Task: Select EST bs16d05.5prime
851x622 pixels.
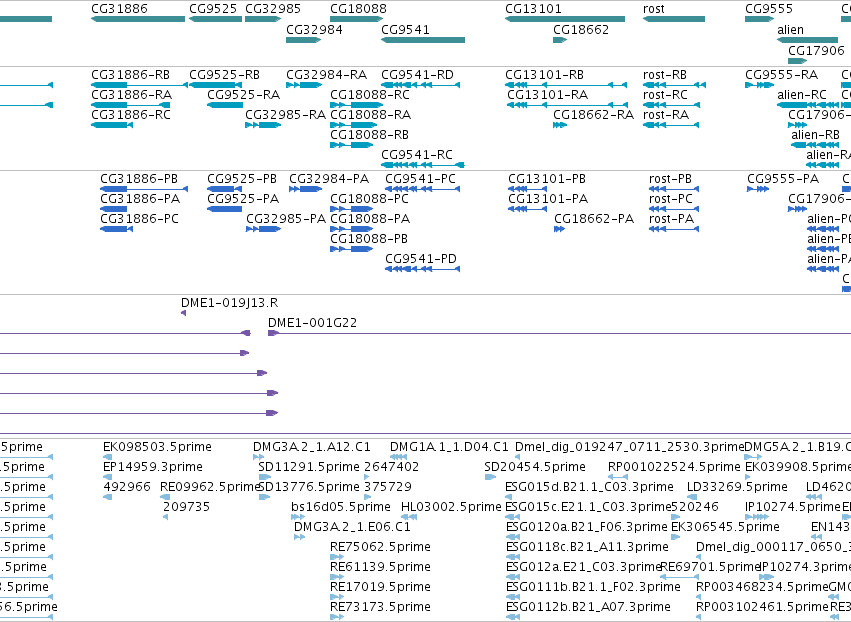Action: 341,507
